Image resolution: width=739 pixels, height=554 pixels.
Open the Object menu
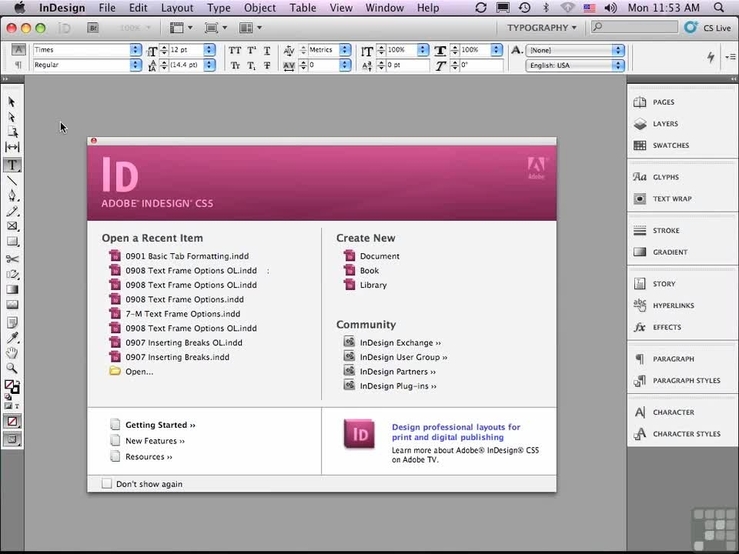pos(260,8)
